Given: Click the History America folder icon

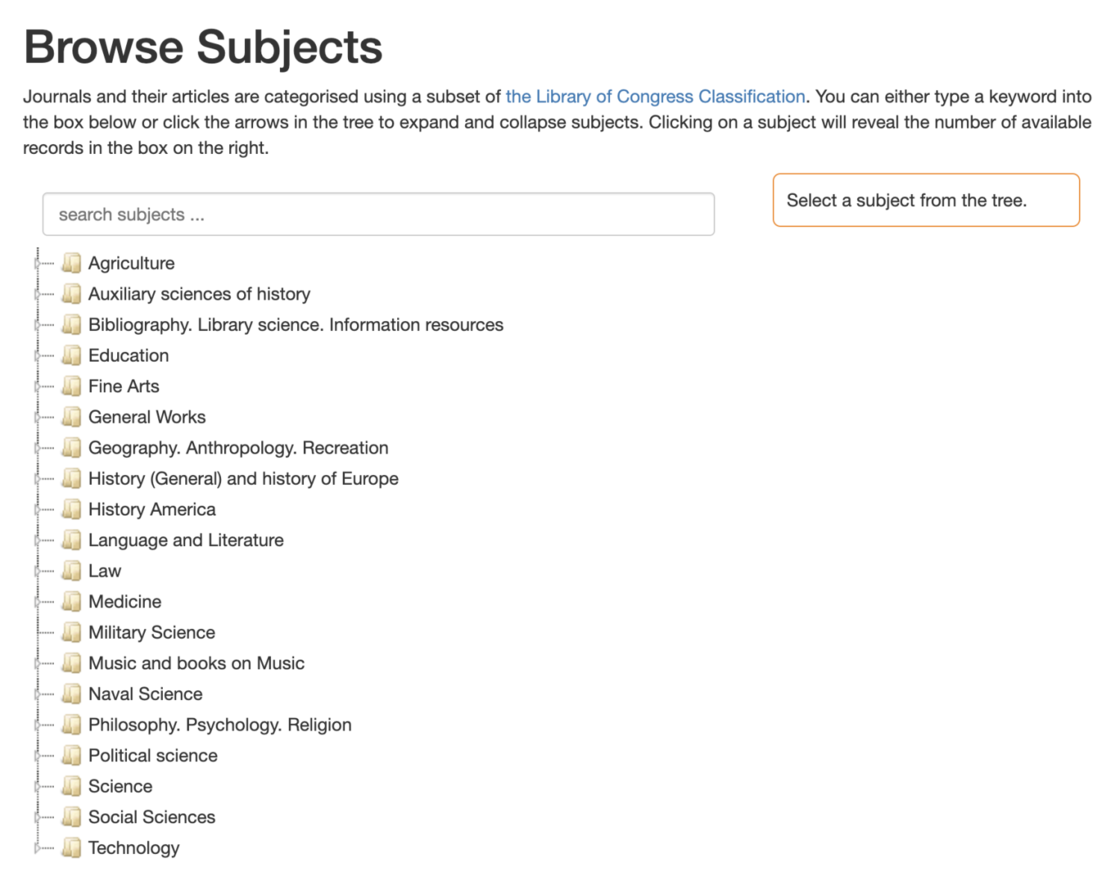Looking at the screenshot, I should coord(71,509).
